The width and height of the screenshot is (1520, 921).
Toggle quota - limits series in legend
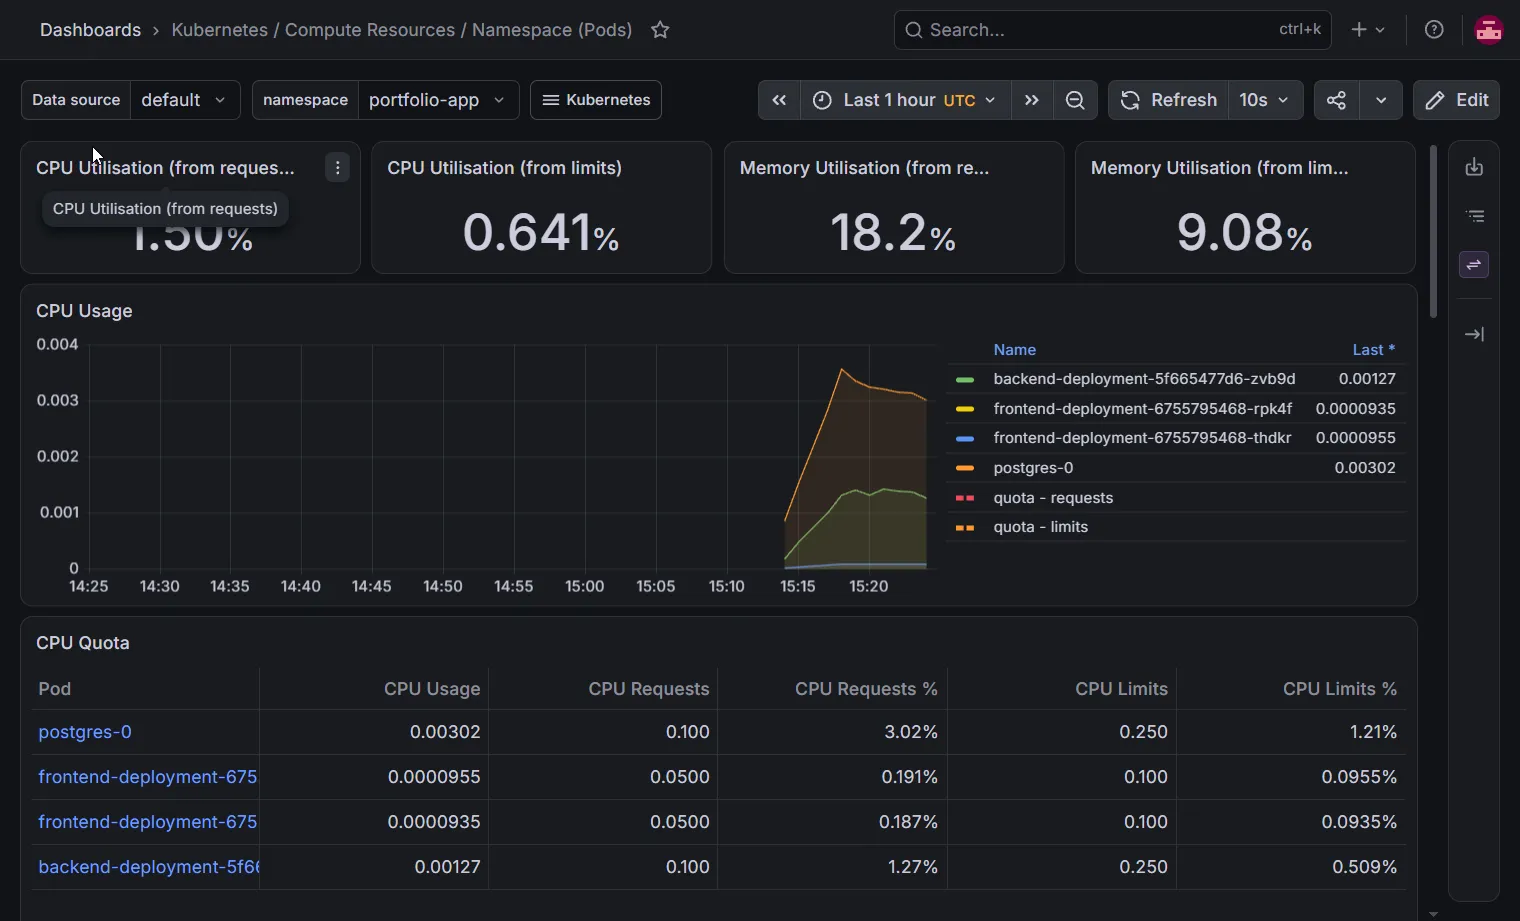click(1040, 527)
